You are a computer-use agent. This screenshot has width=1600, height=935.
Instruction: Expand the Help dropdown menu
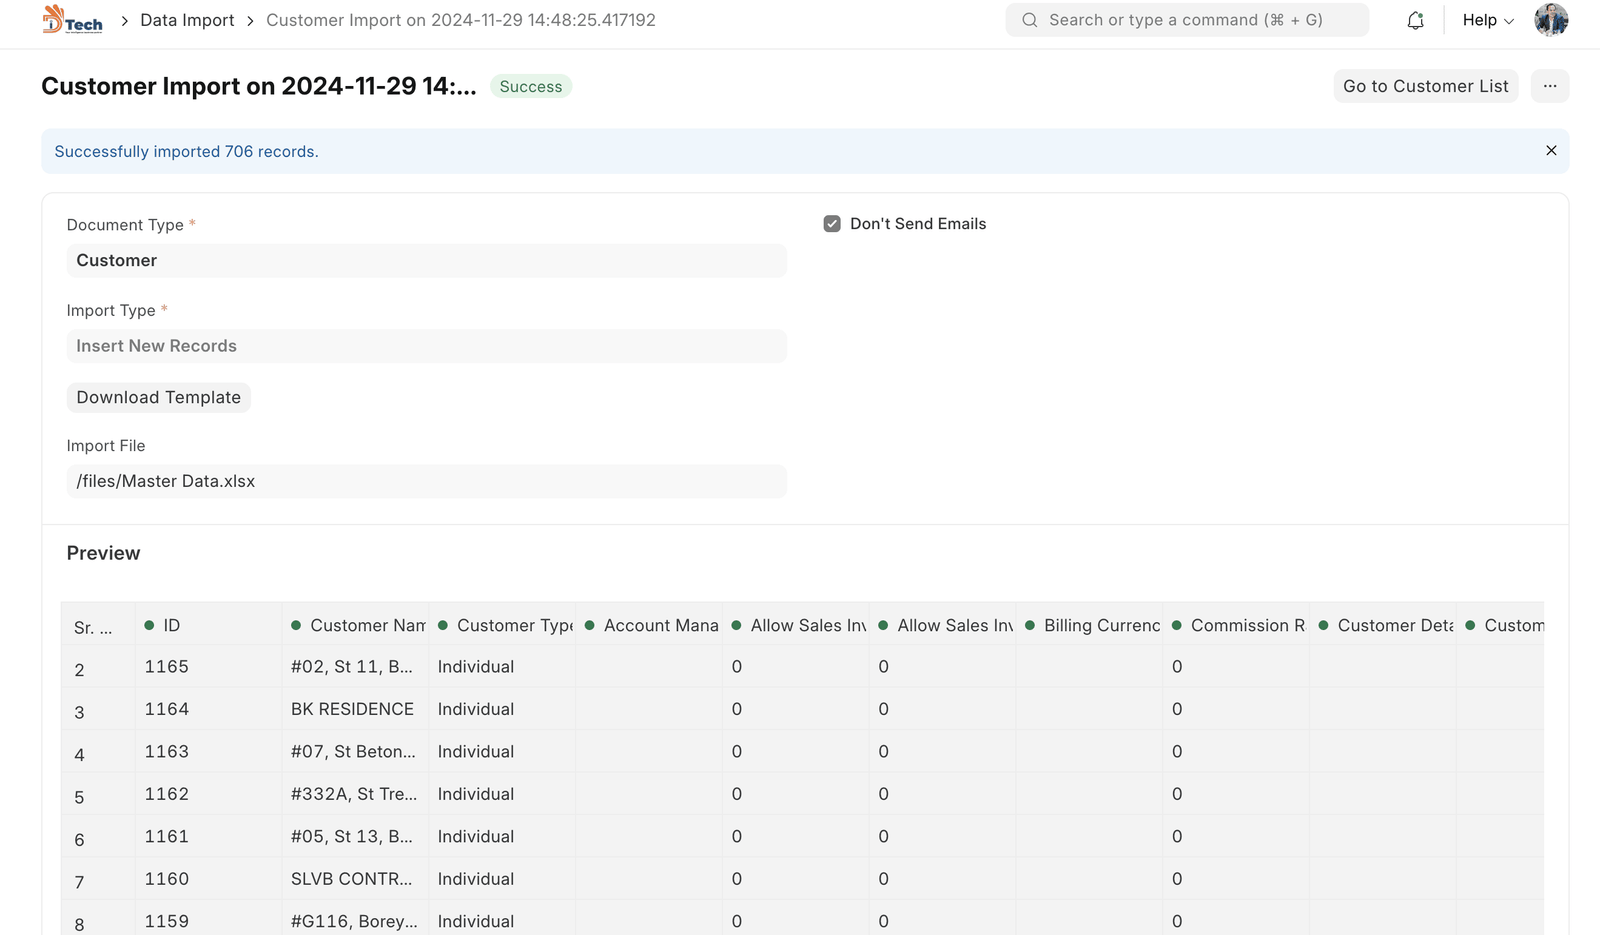coord(1487,20)
